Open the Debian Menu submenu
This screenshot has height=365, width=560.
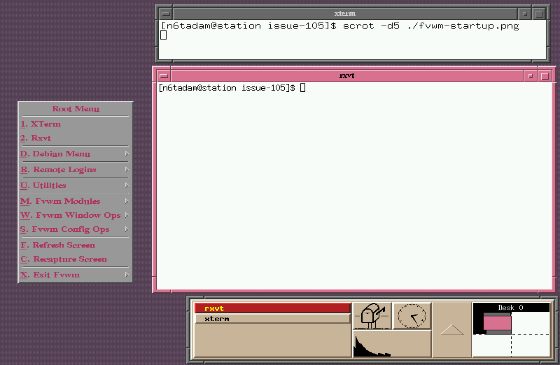75,154
